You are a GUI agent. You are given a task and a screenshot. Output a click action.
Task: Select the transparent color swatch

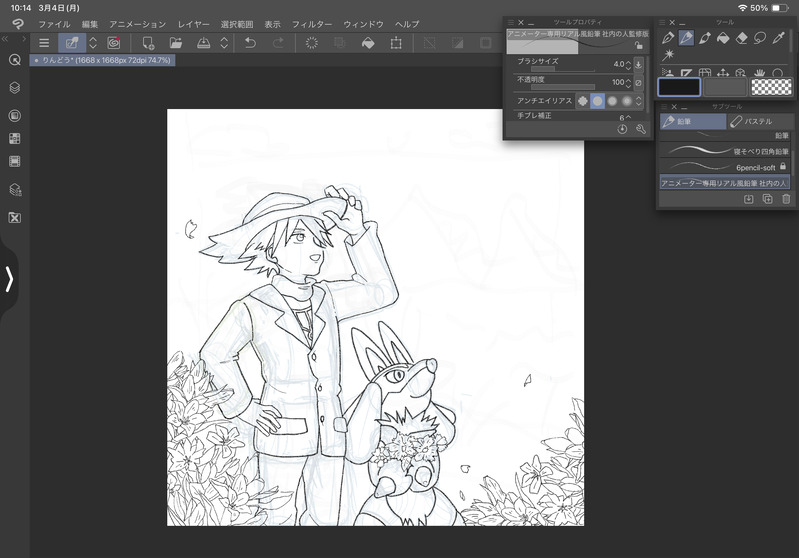(x=771, y=87)
